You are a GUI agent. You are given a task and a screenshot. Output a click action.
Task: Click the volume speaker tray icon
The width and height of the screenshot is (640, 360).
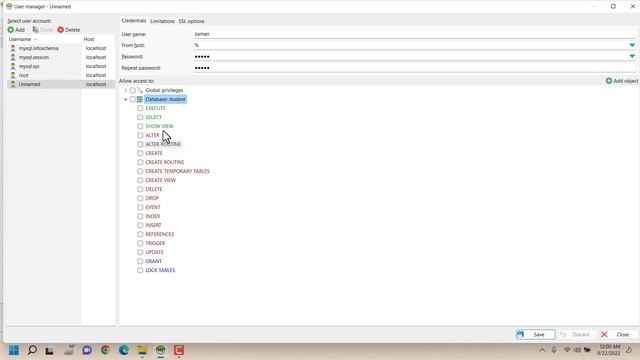(577, 350)
